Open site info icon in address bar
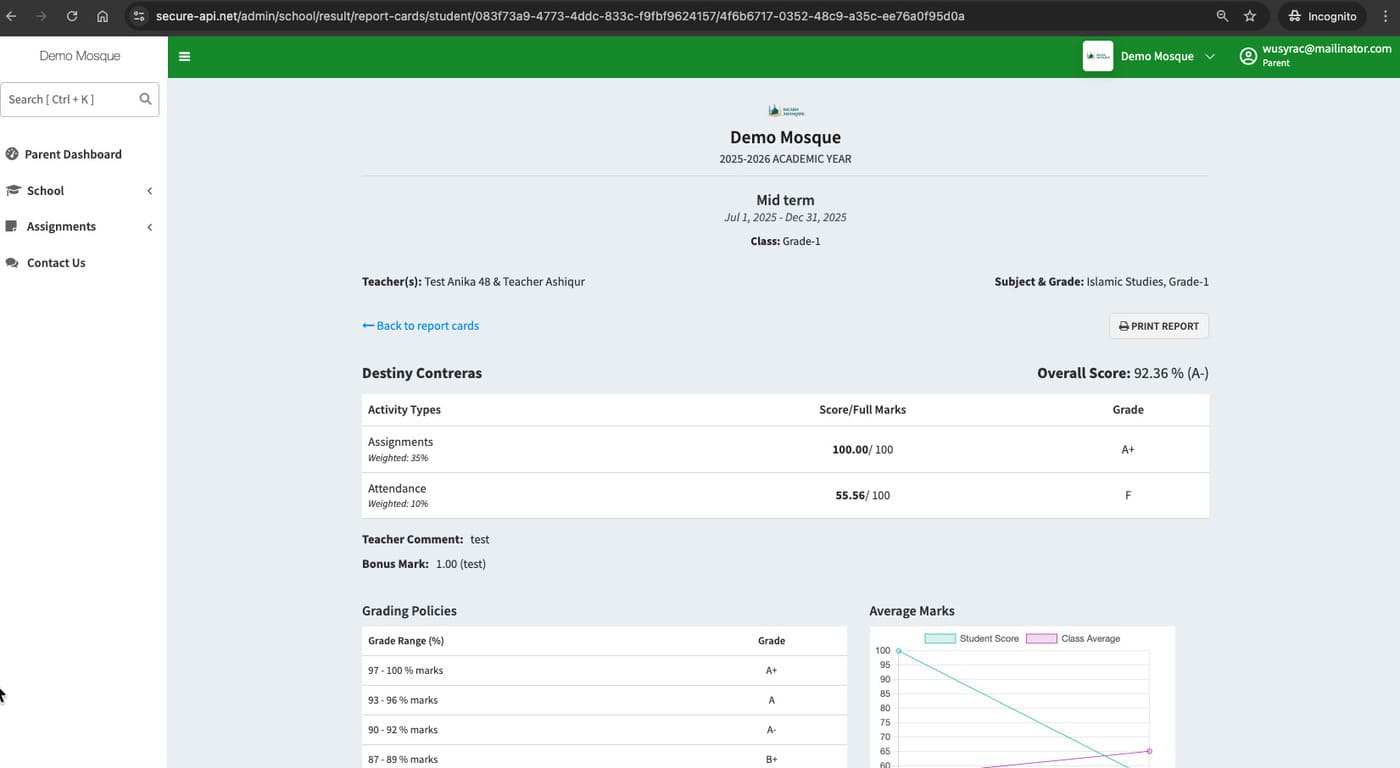Screen dimensions: 1400x768 coord(139,16)
